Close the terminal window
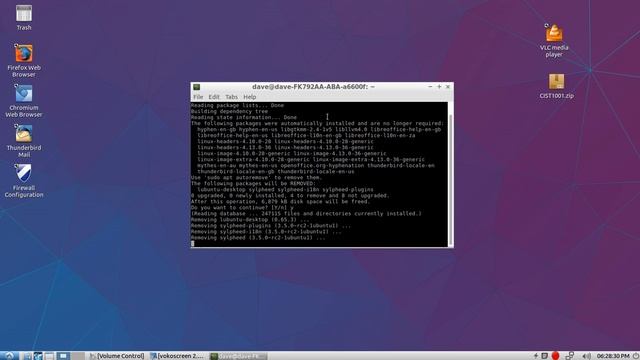Image resolution: width=640 pixels, height=360 pixels. [x=448, y=87]
